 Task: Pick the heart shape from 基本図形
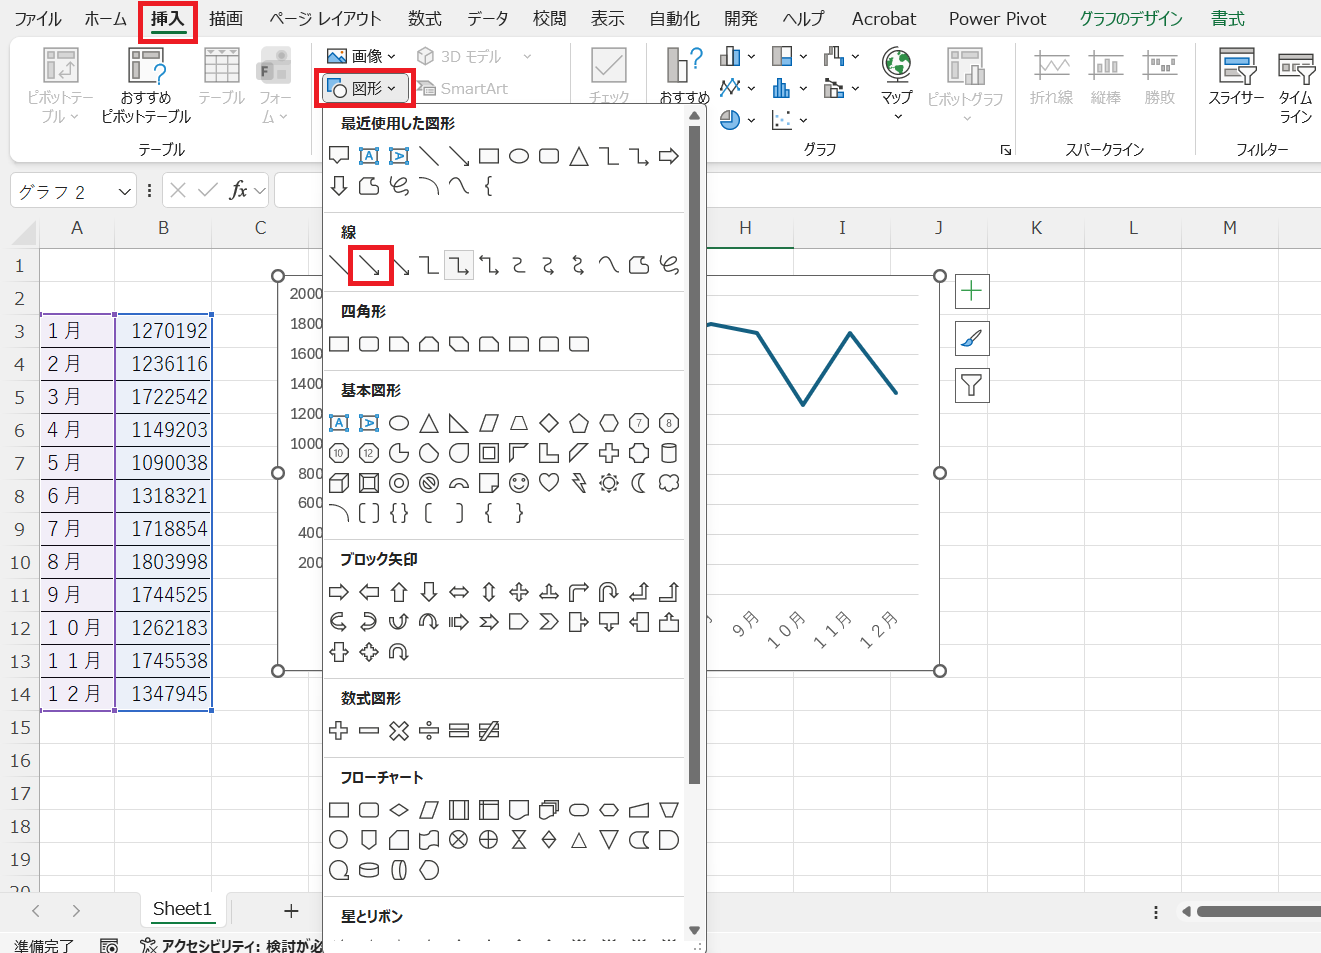pos(548,483)
